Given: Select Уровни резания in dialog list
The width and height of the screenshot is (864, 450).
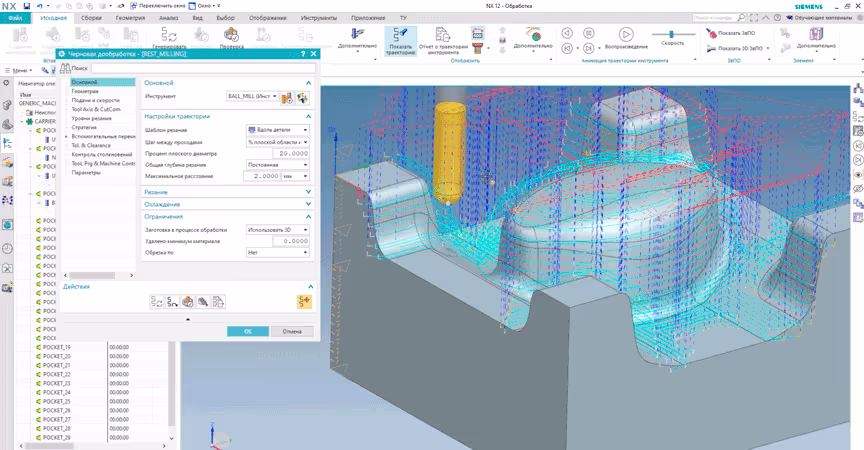Looking at the screenshot, I should pyautogui.click(x=91, y=118).
